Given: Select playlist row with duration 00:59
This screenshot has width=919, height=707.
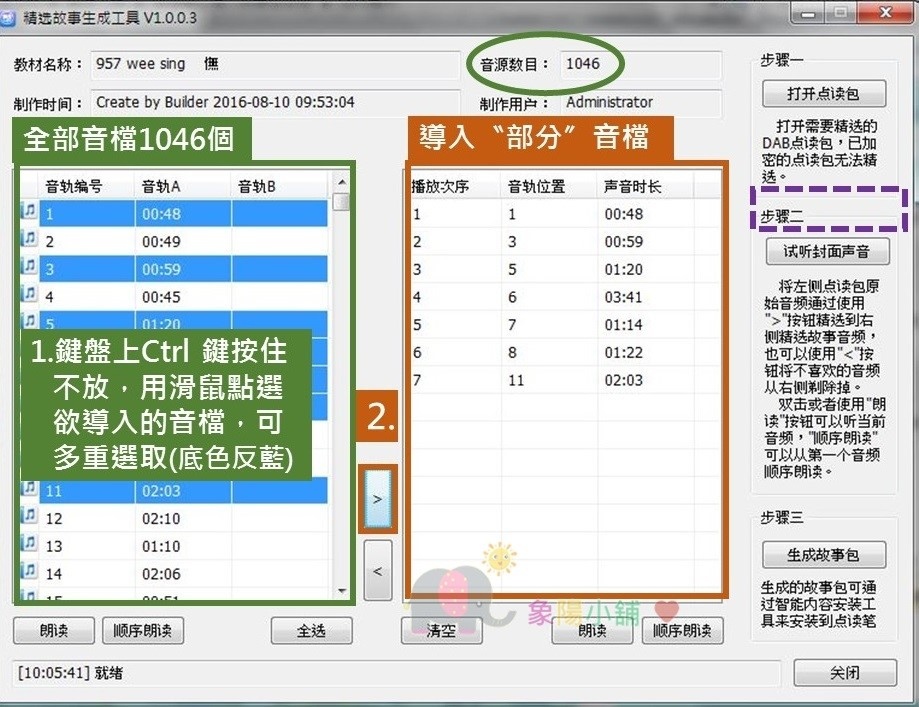Looking at the screenshot, I should [565, 242].
